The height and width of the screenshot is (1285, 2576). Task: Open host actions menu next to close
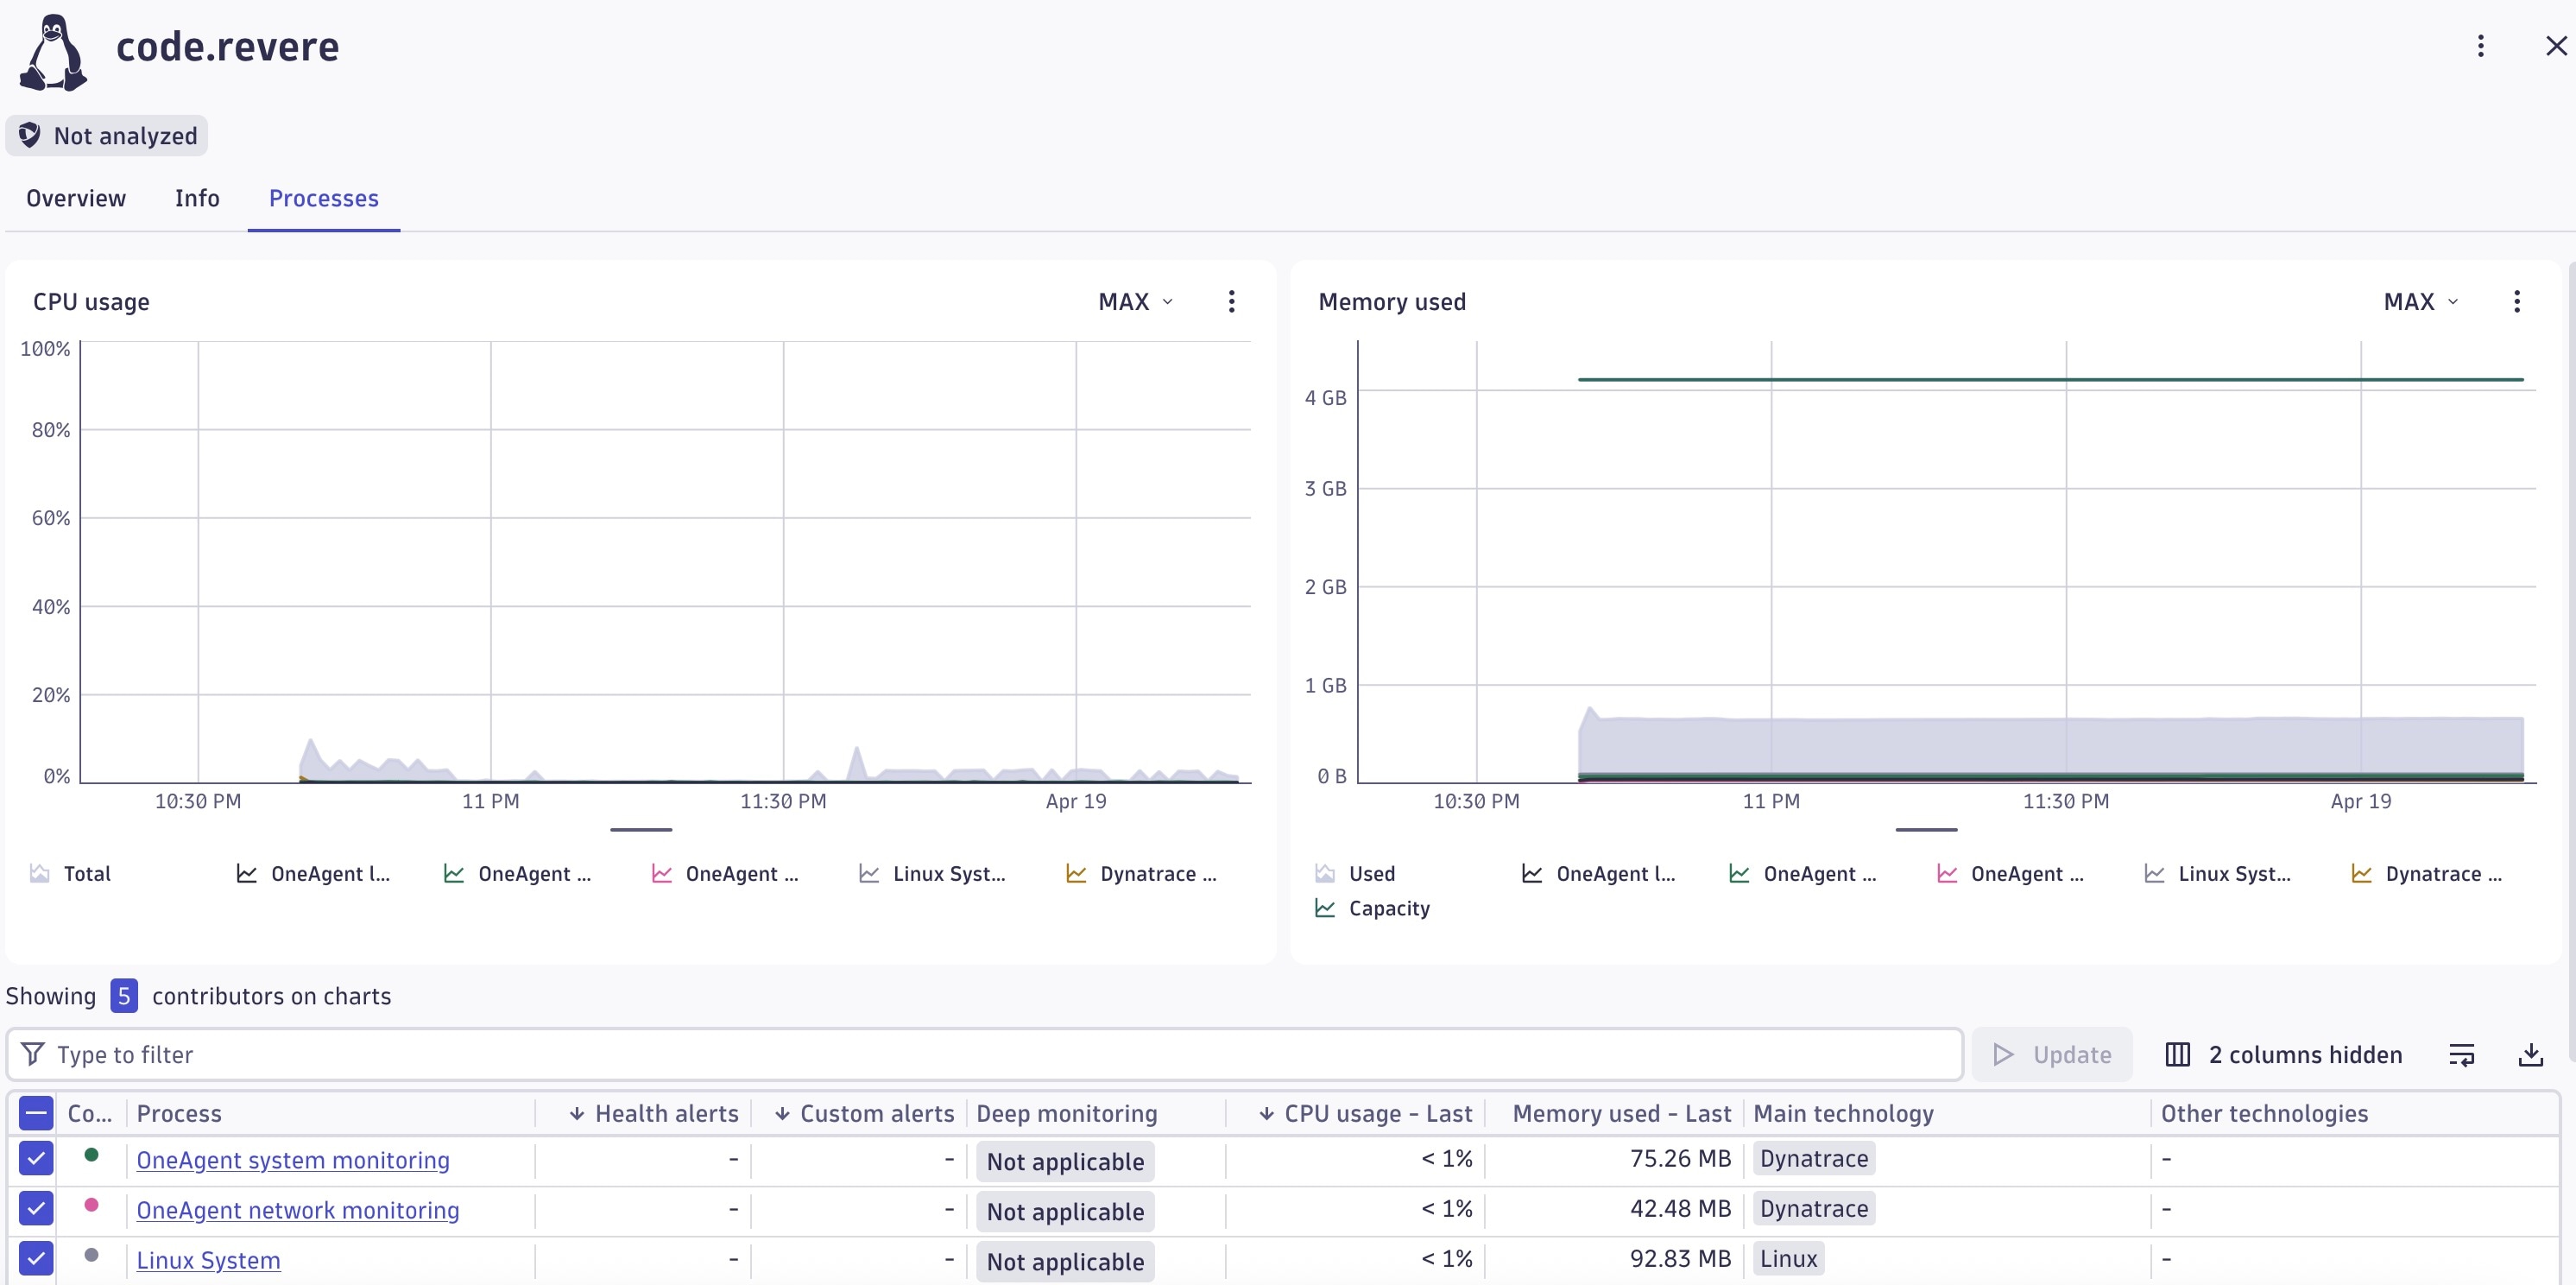(2480, 46)
